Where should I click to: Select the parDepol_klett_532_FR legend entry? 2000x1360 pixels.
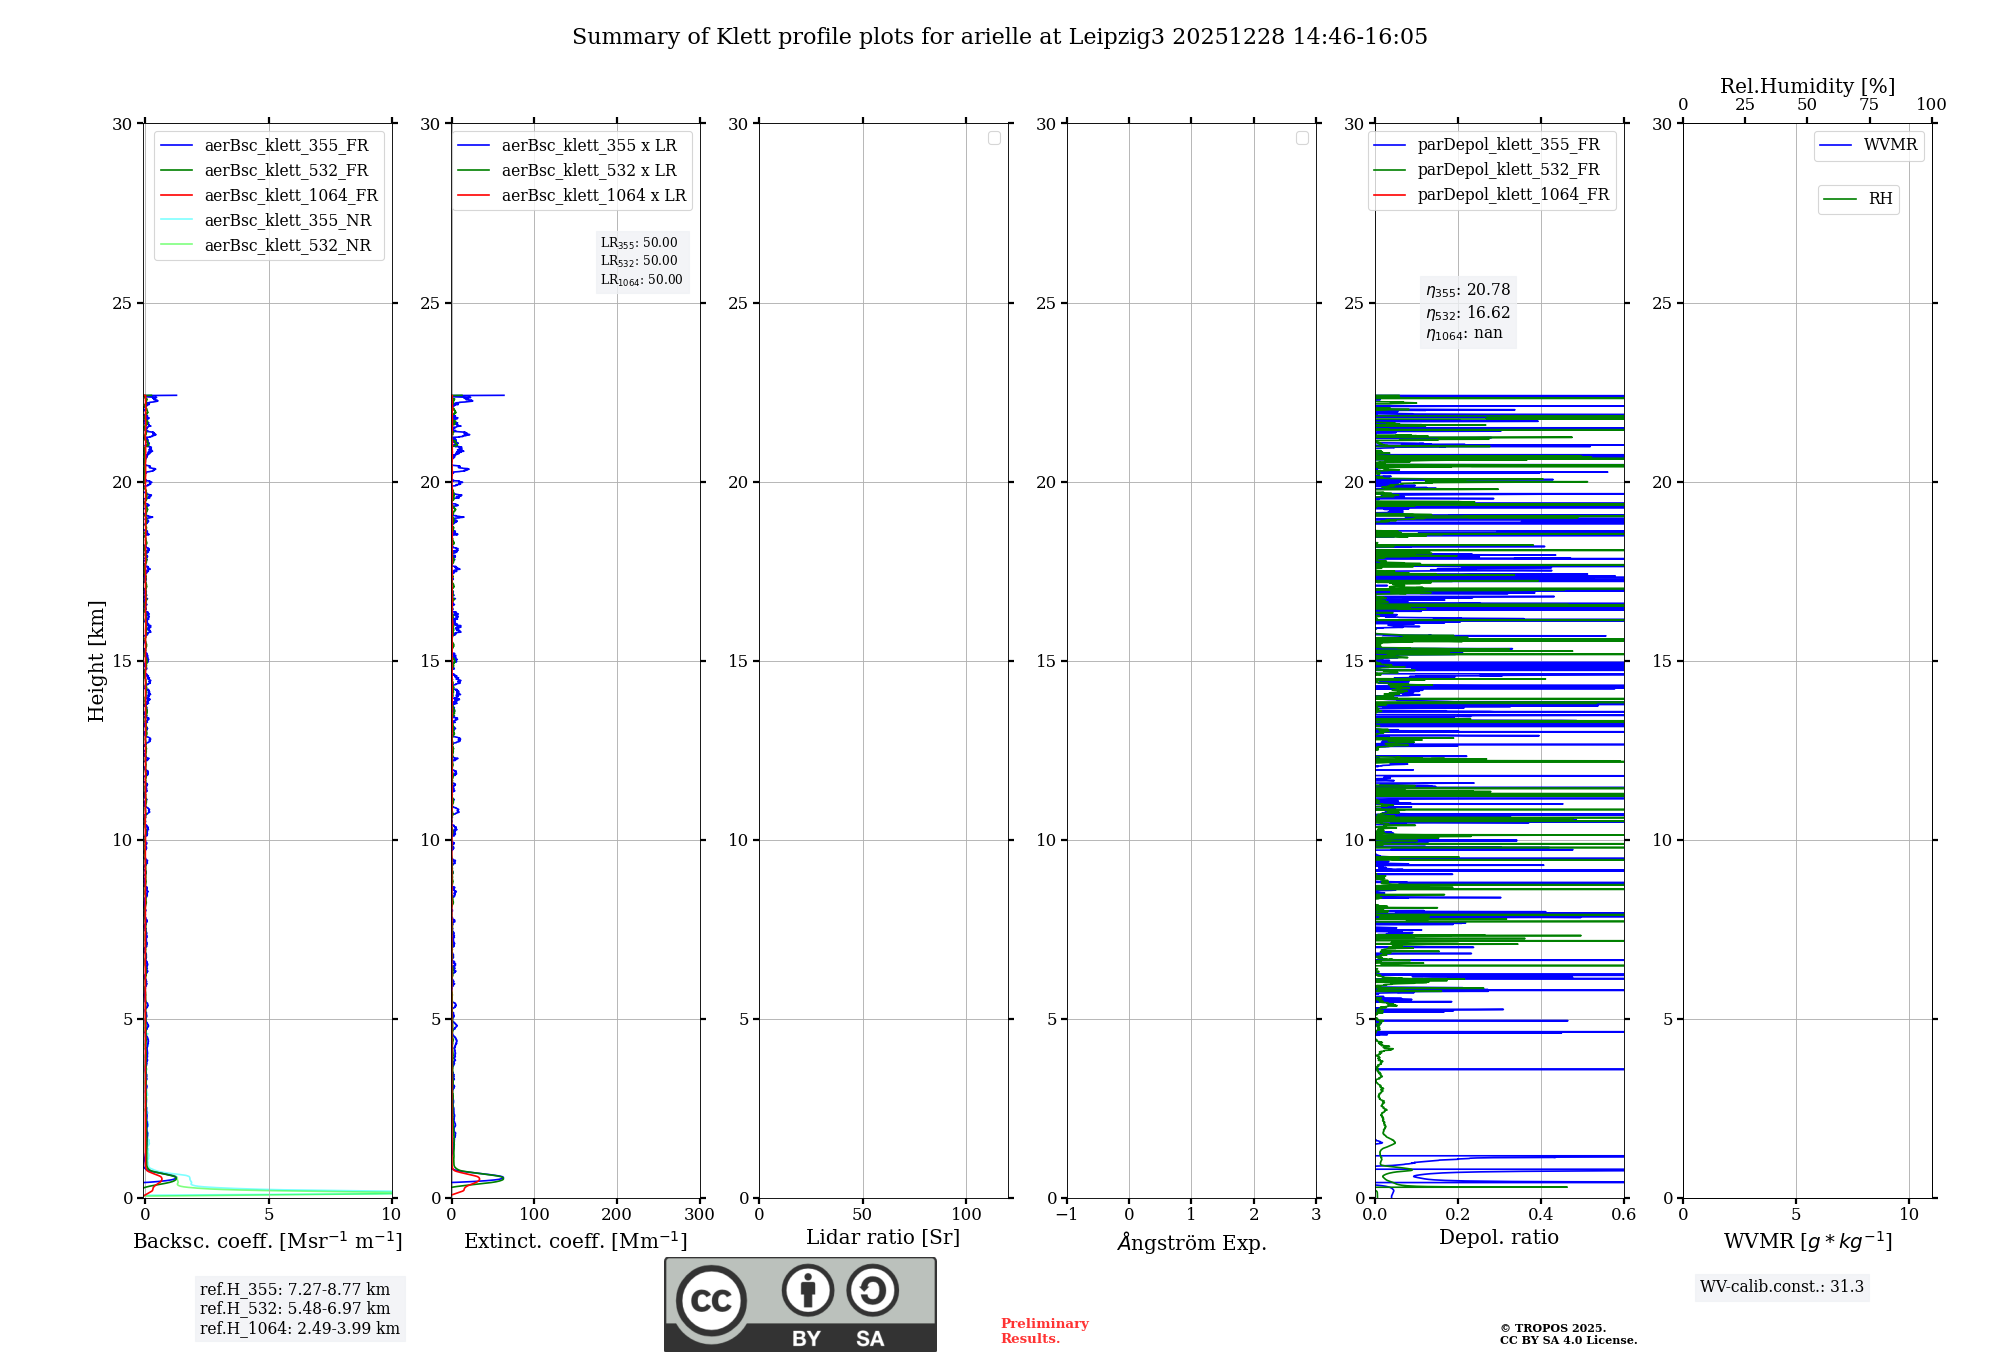[x=1508, y=170]
